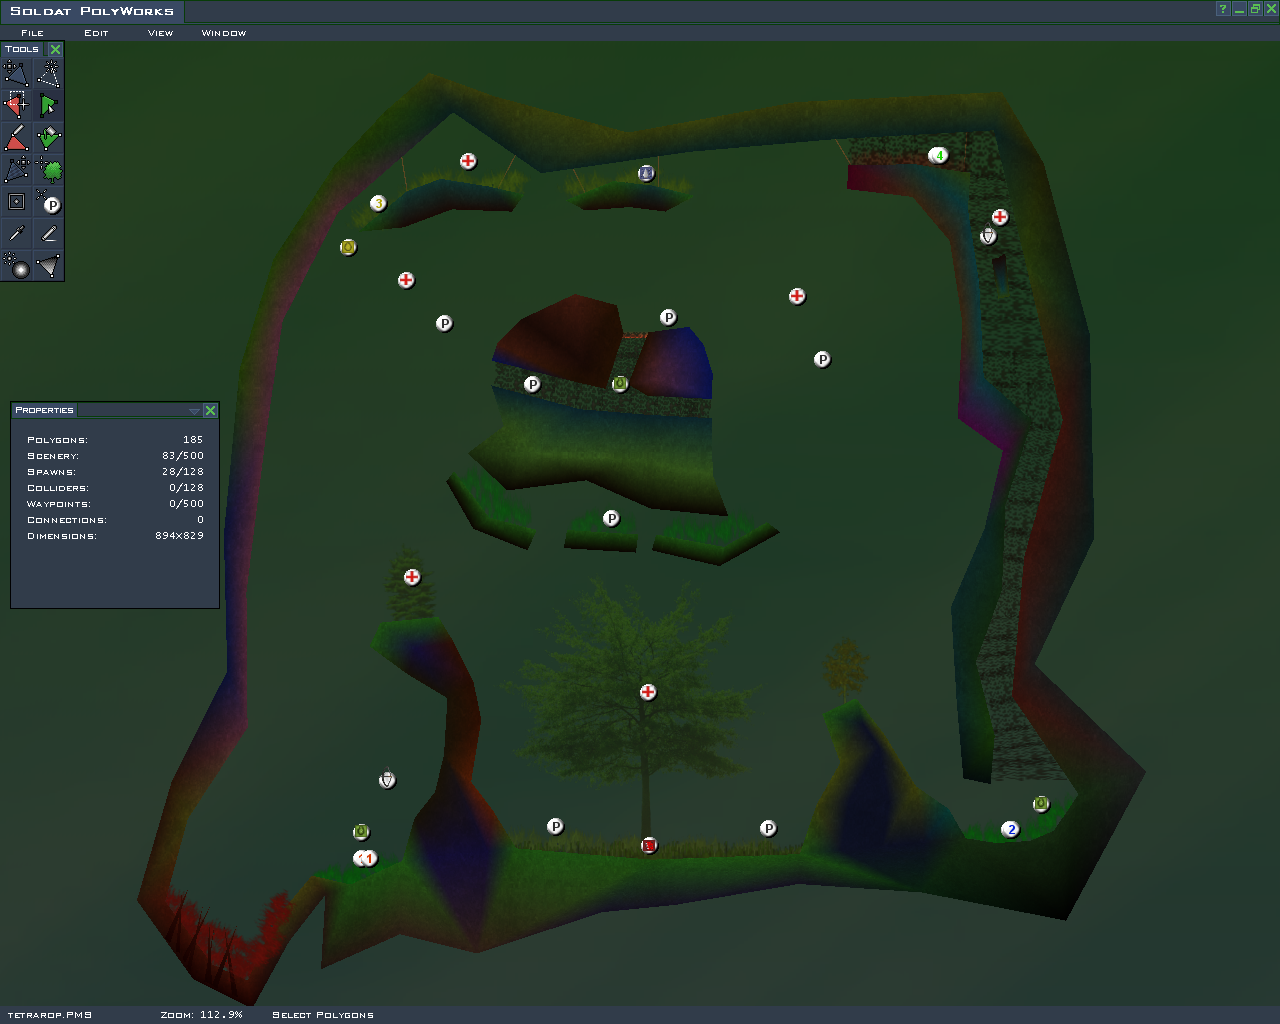Choose the Vertex Color brush tool
The image size is (1280, 1024).
pos(16,137)
